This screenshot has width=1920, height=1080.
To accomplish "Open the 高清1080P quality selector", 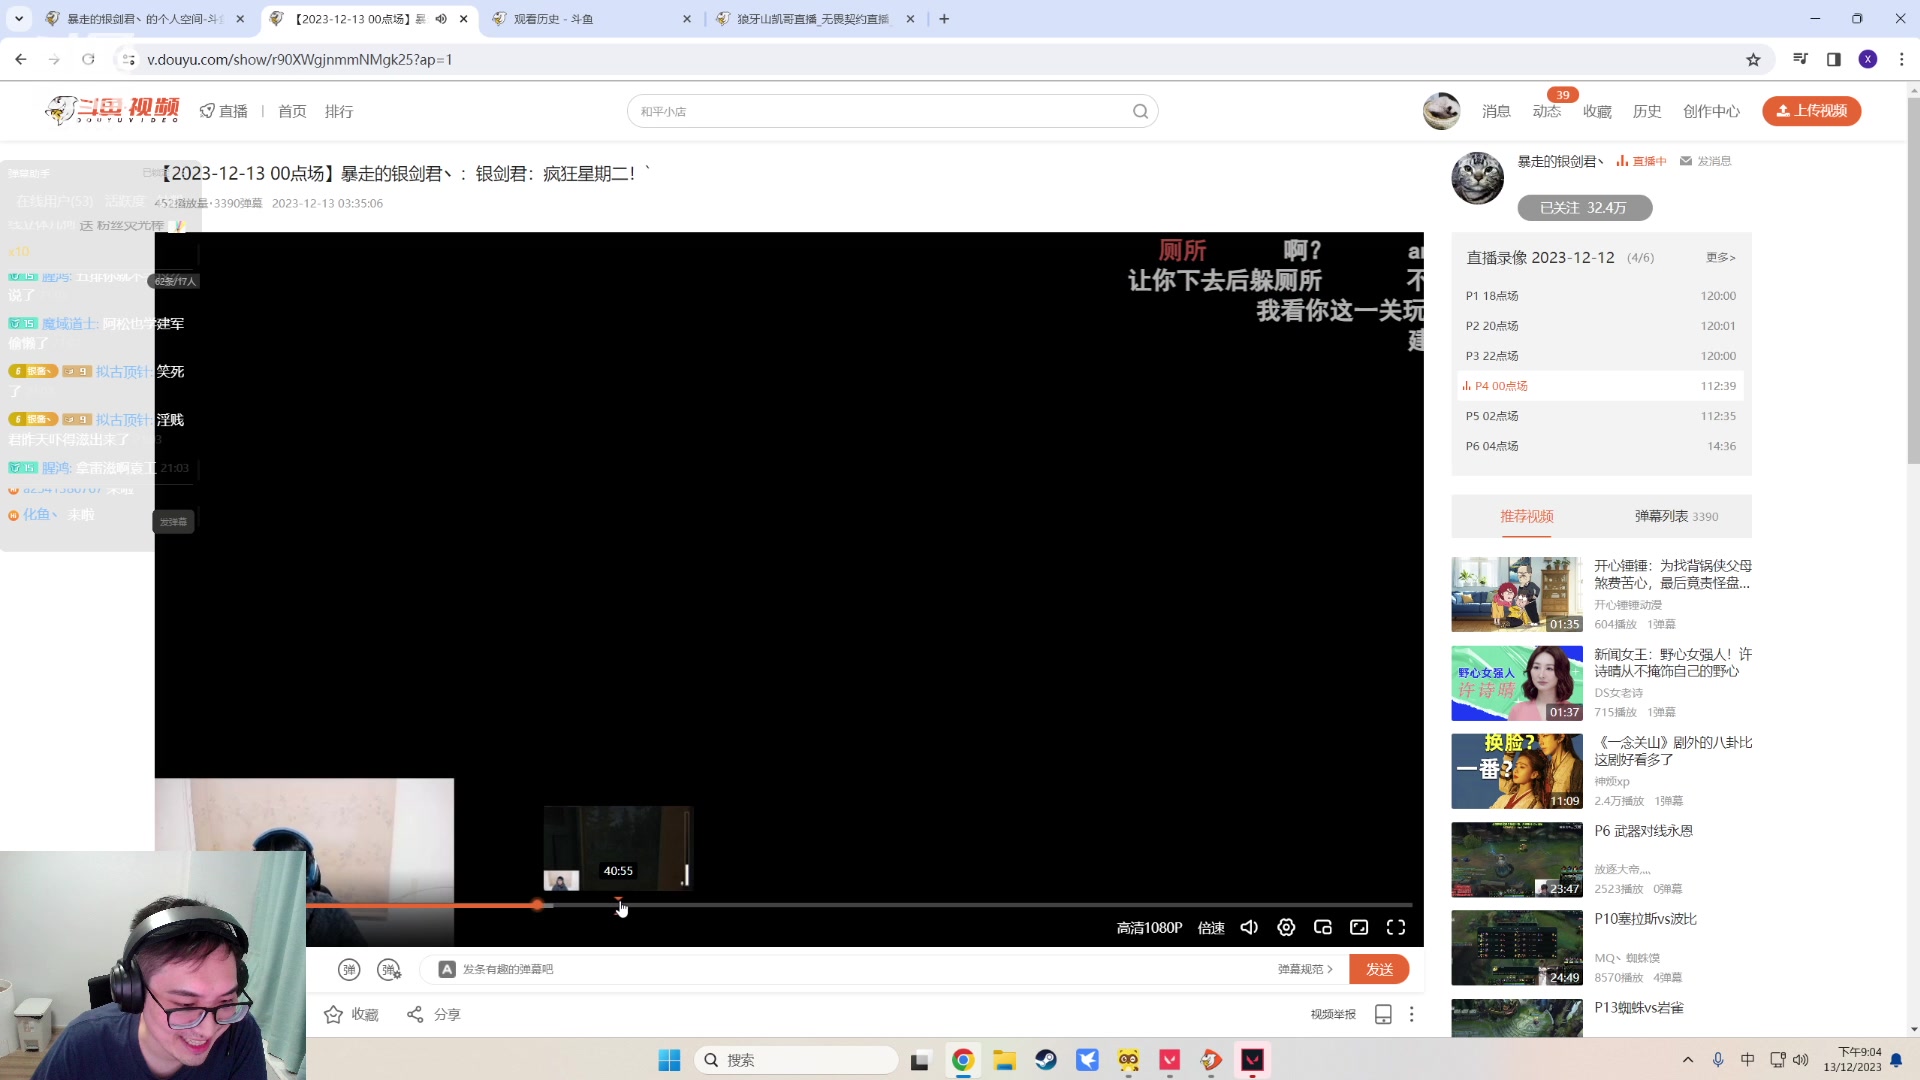I will pos(1149,927).
